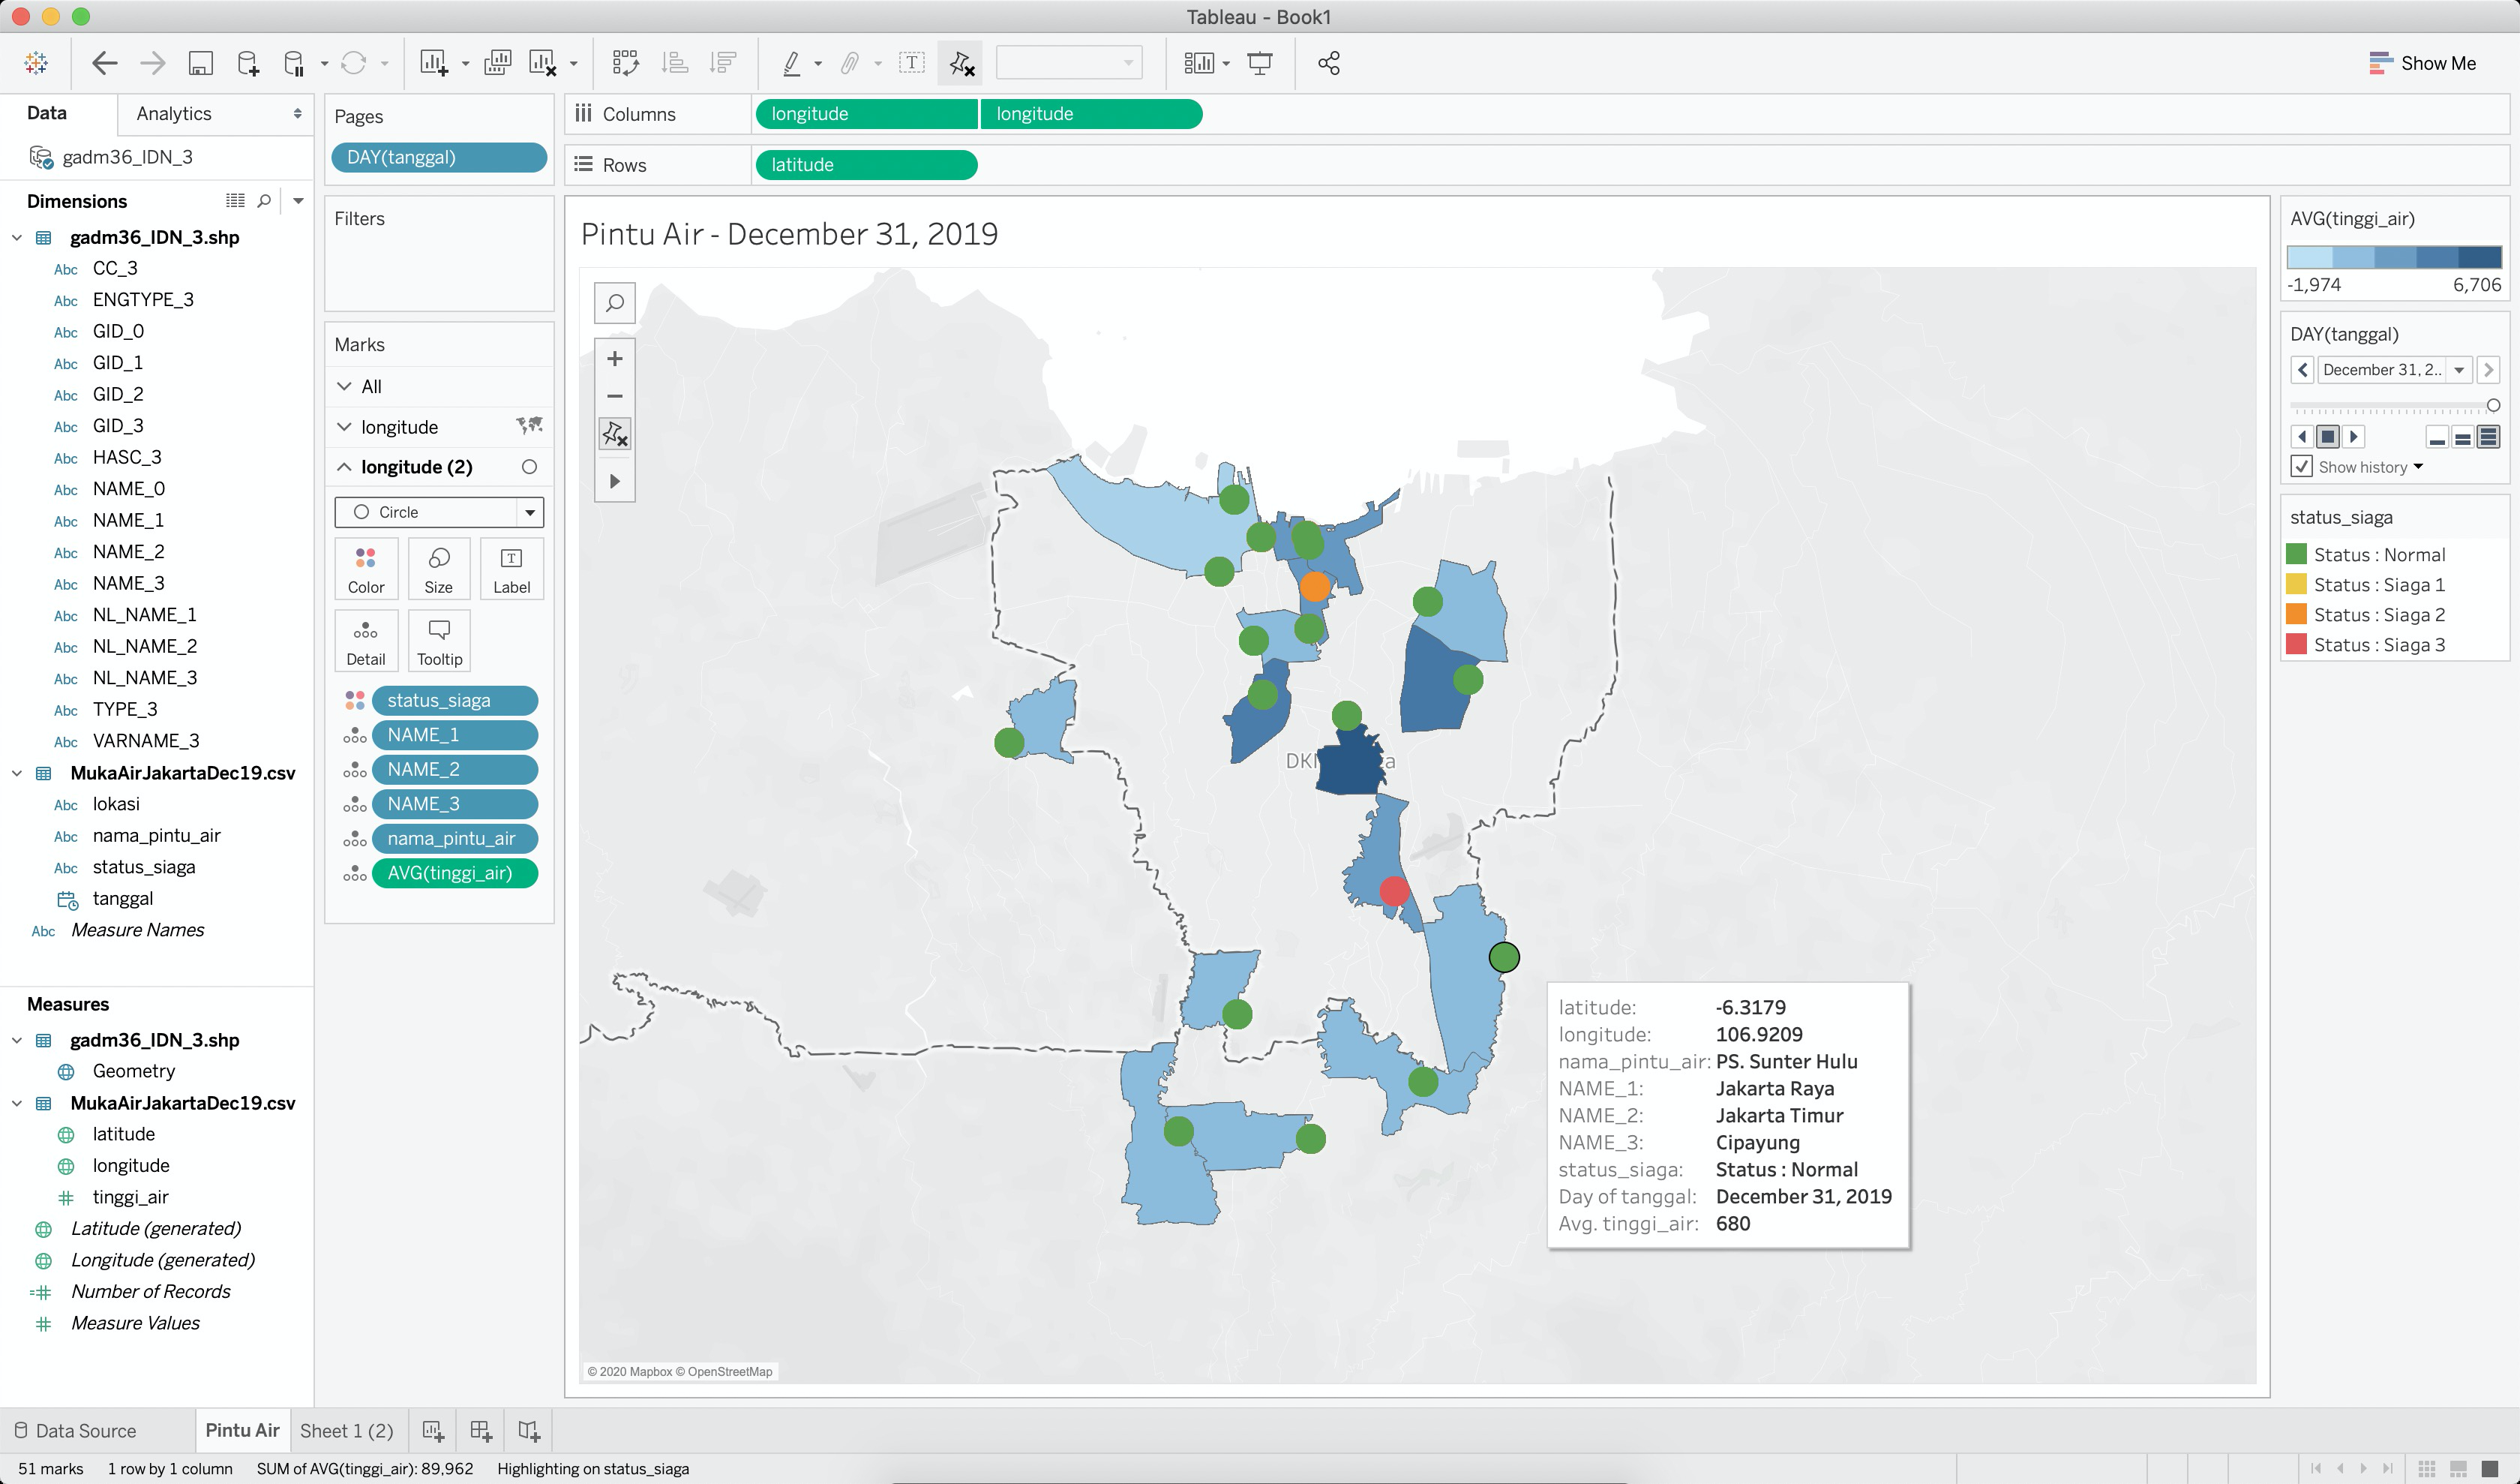Toggle the Show history checkbox

coord(2302,467)
